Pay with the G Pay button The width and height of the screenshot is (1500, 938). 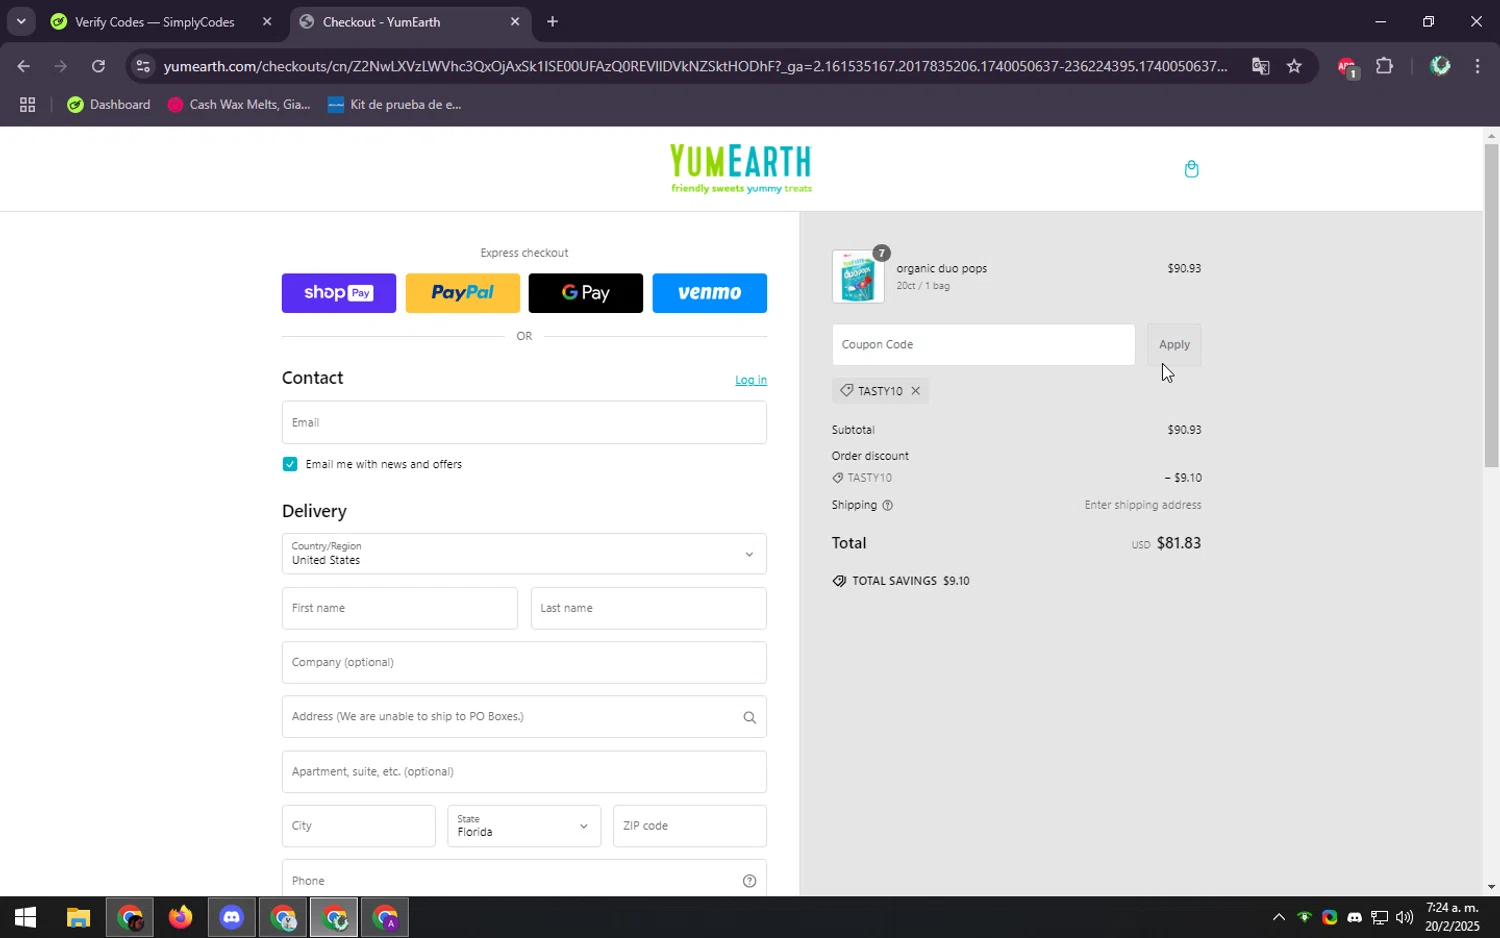click(x=586, y=293)
